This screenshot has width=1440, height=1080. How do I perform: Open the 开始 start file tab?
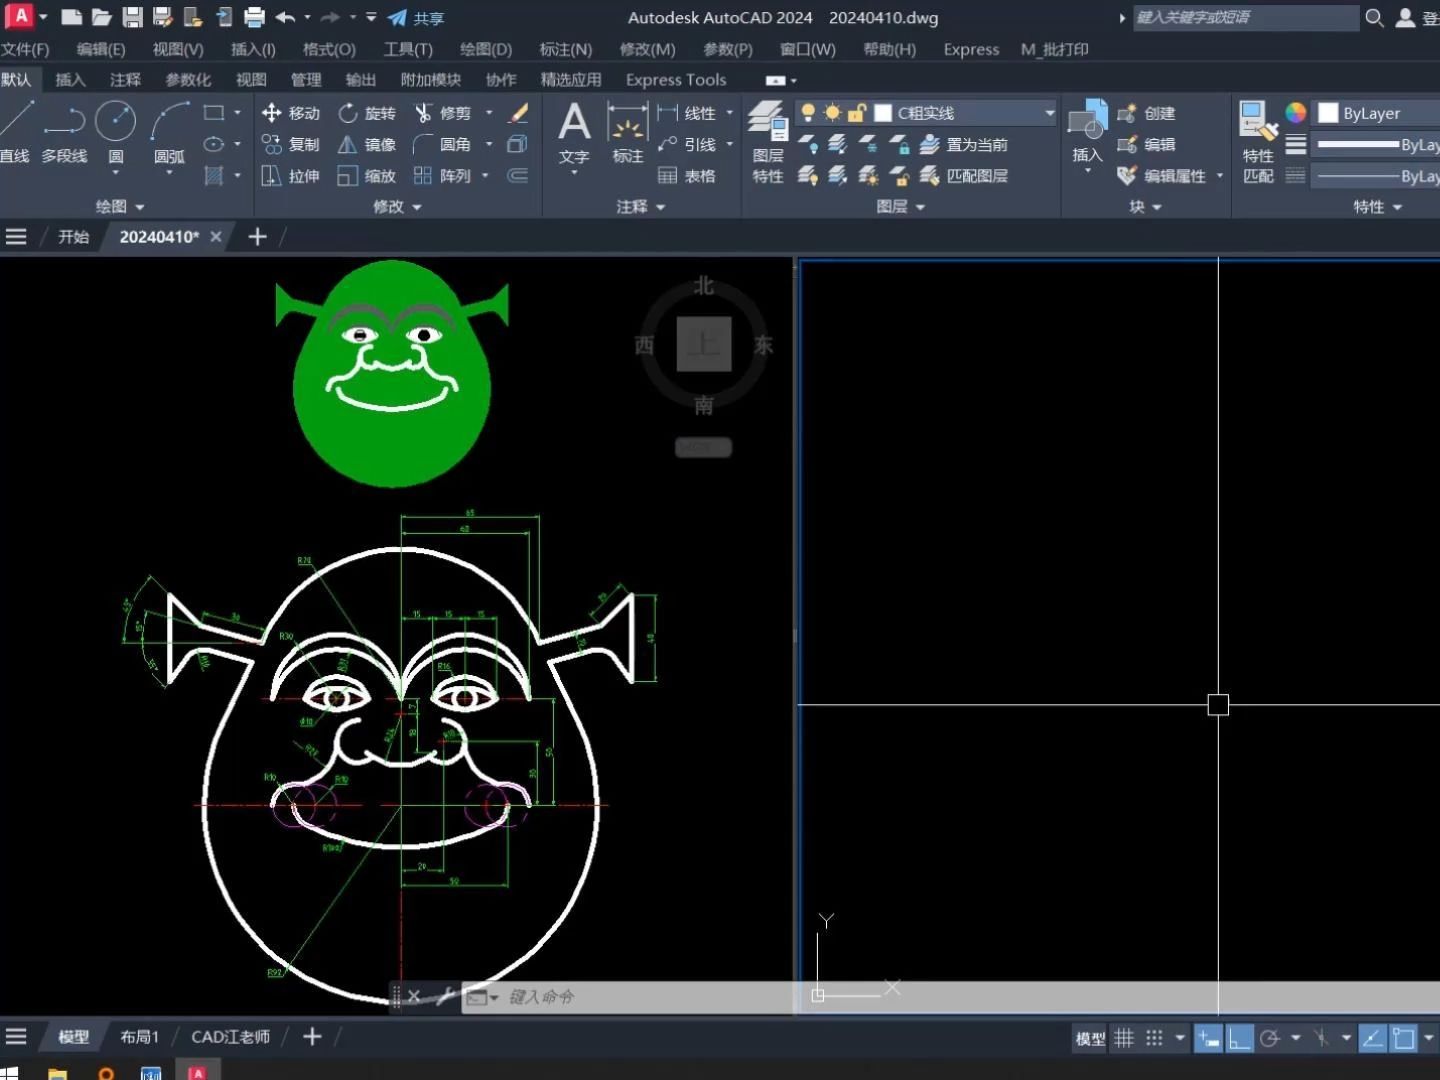73,237
